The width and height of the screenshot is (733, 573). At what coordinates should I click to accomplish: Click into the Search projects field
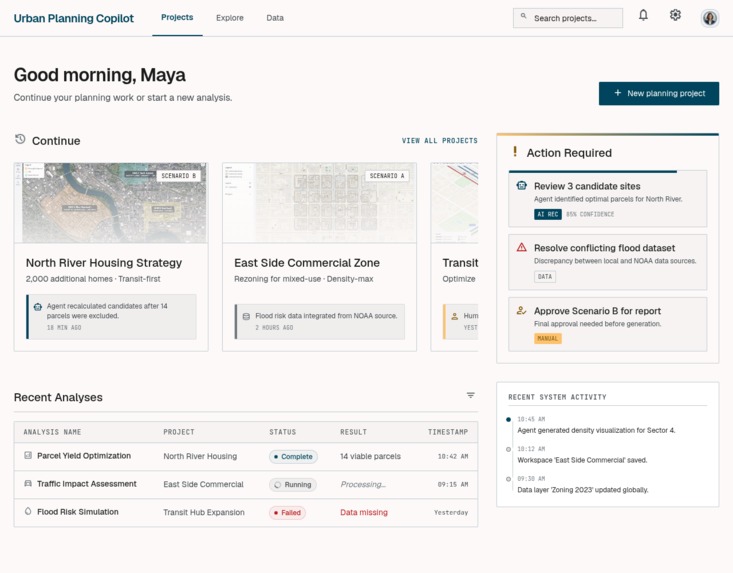pos(568,18)
